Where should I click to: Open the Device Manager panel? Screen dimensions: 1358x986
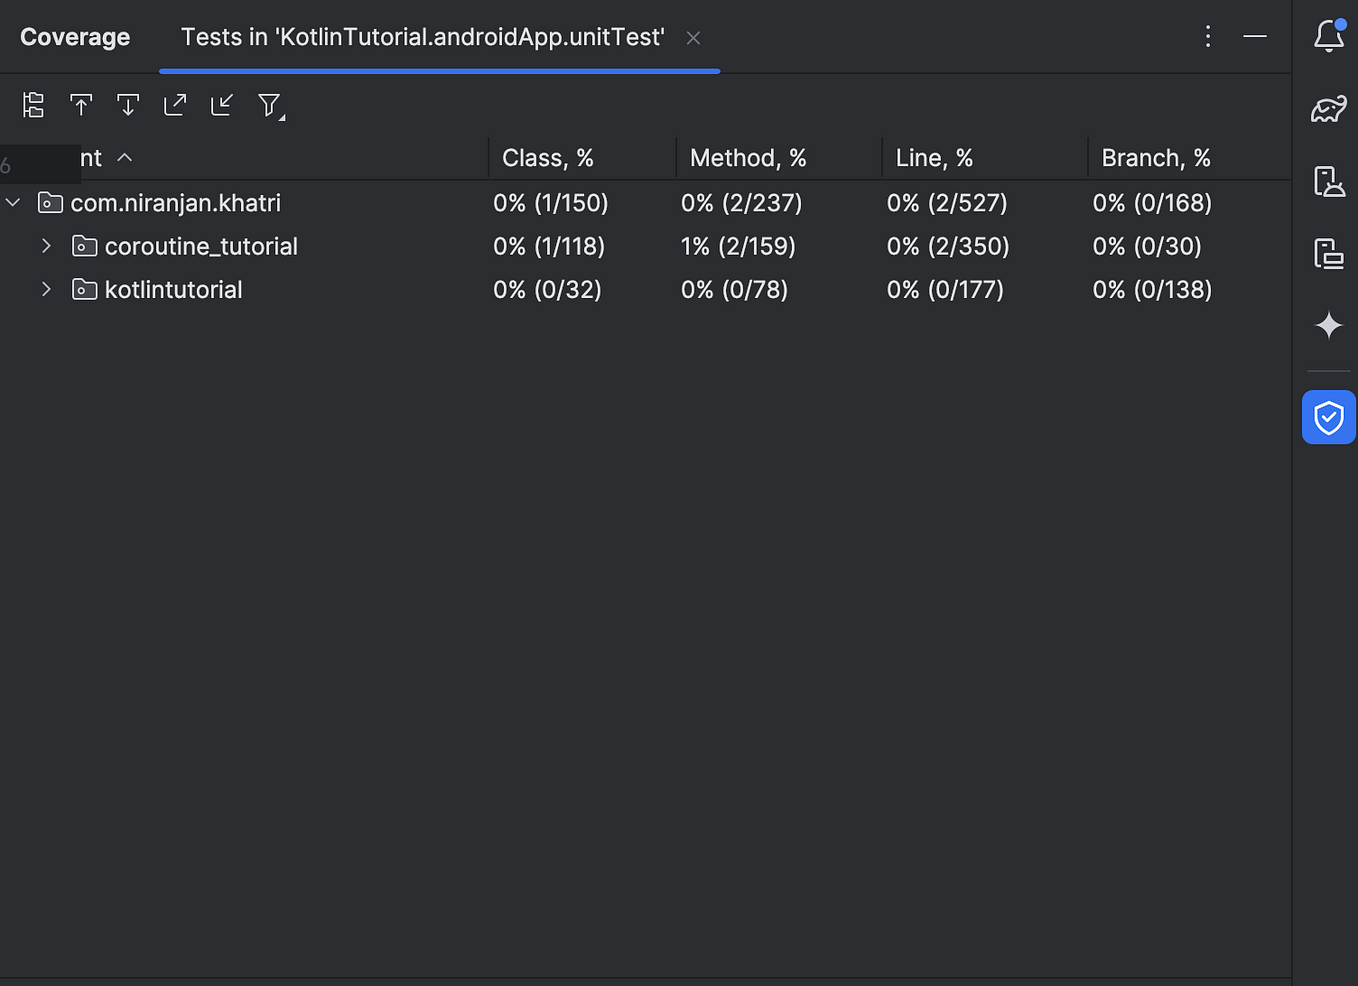[x=1328, y=182]
